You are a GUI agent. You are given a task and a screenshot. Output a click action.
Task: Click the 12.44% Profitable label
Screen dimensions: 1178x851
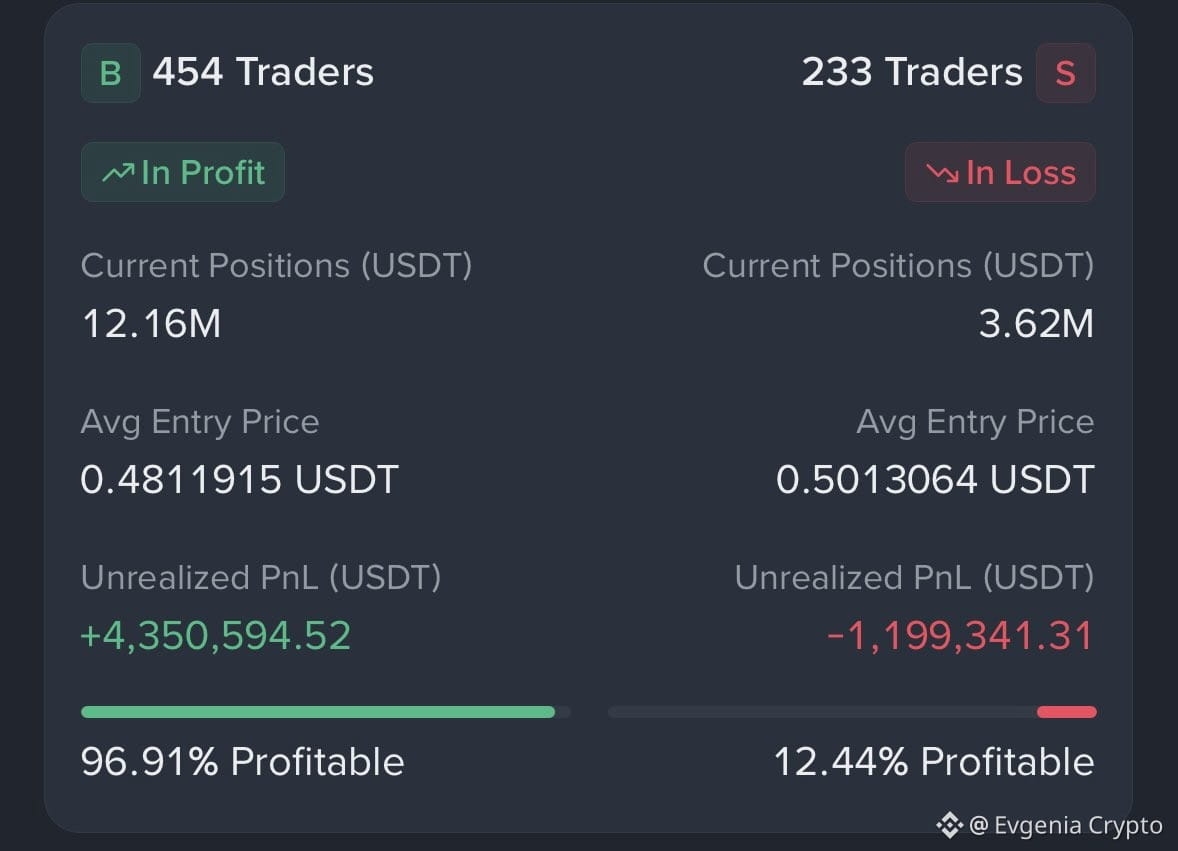point(934,762)
